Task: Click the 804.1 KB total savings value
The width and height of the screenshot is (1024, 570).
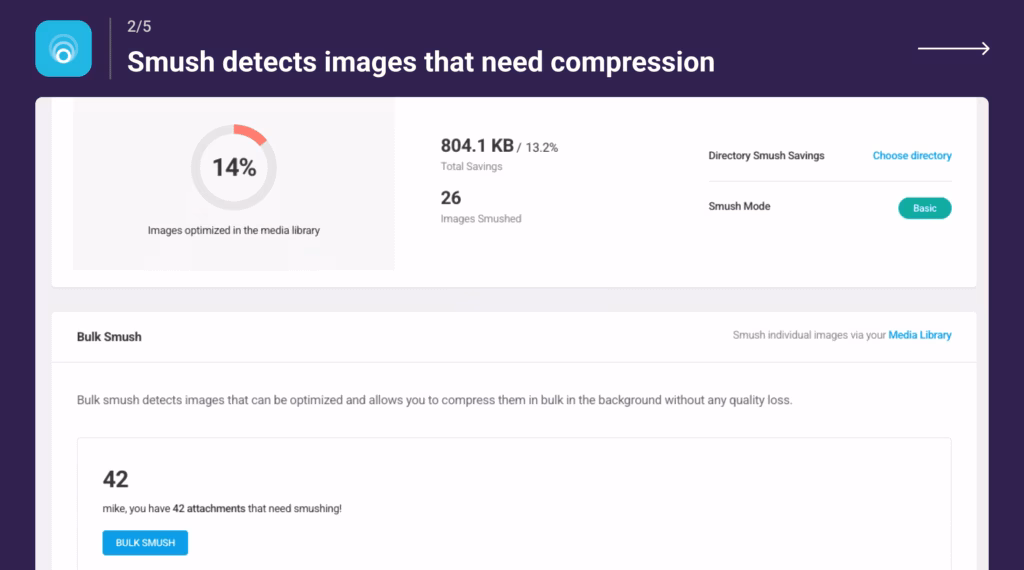Action: 477,146
